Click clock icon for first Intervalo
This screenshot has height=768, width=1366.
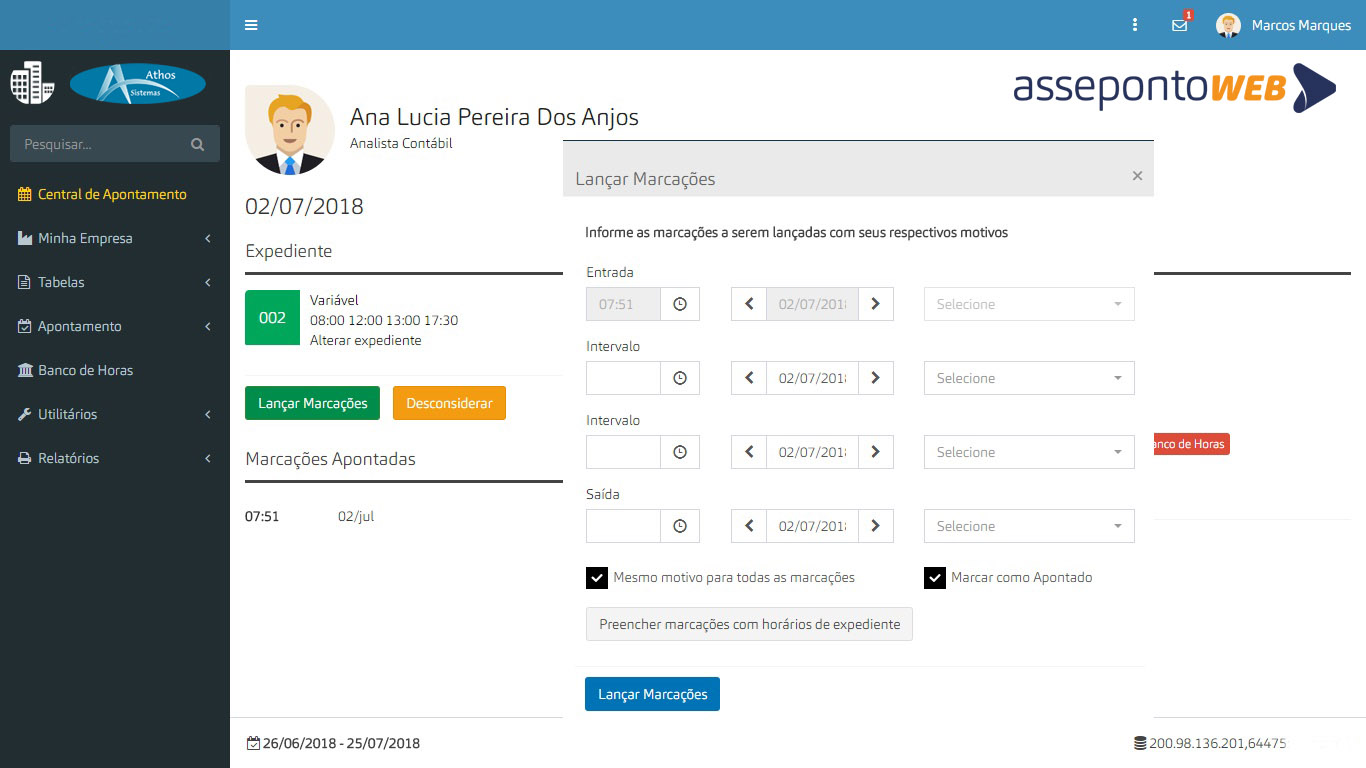click(680, 378)
